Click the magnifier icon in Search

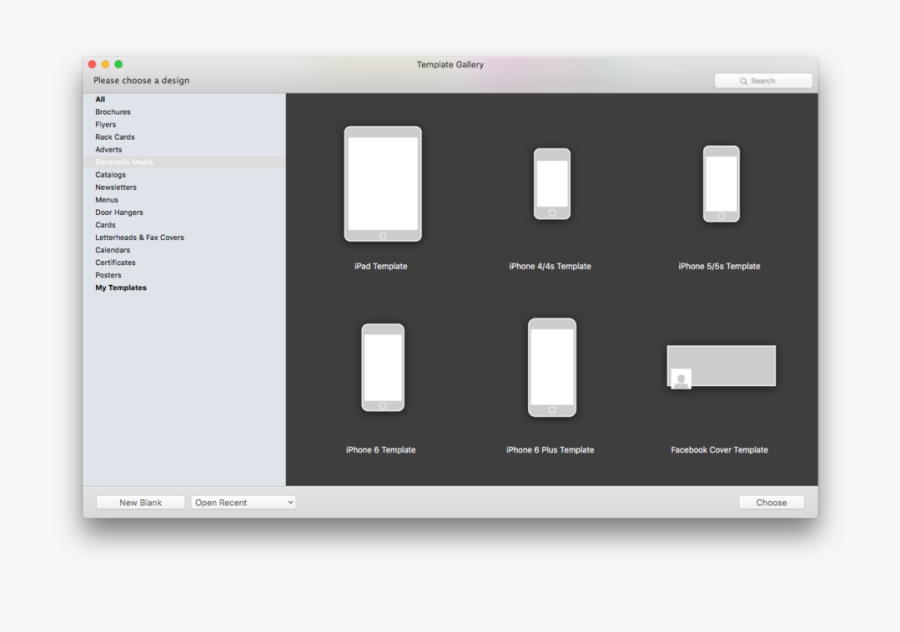(x=744, y=82)
